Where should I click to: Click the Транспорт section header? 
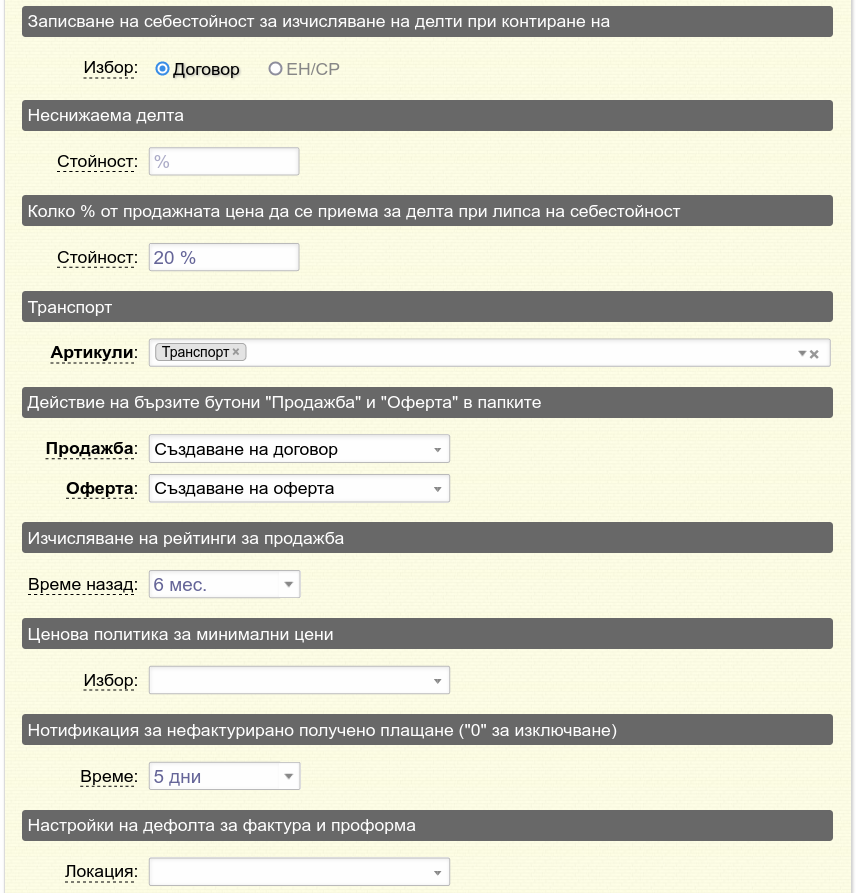click(427, 307)
